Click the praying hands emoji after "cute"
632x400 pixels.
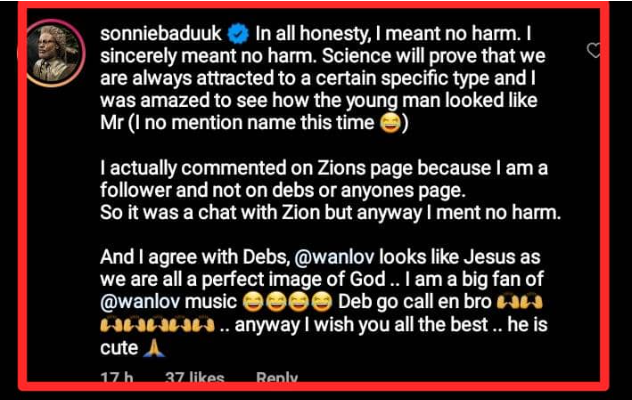pos(154,348)
